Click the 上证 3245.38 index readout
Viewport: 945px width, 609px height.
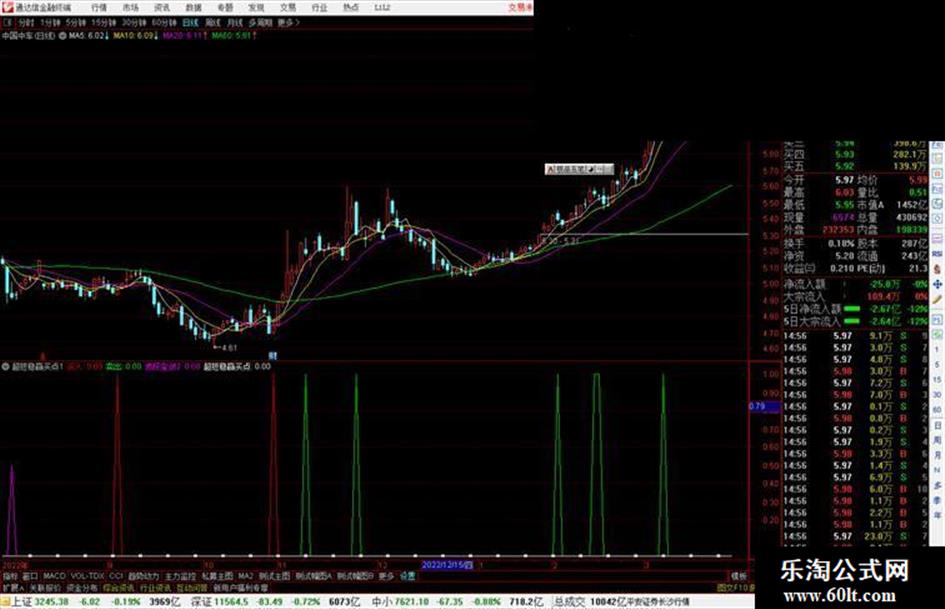[40, 602]
